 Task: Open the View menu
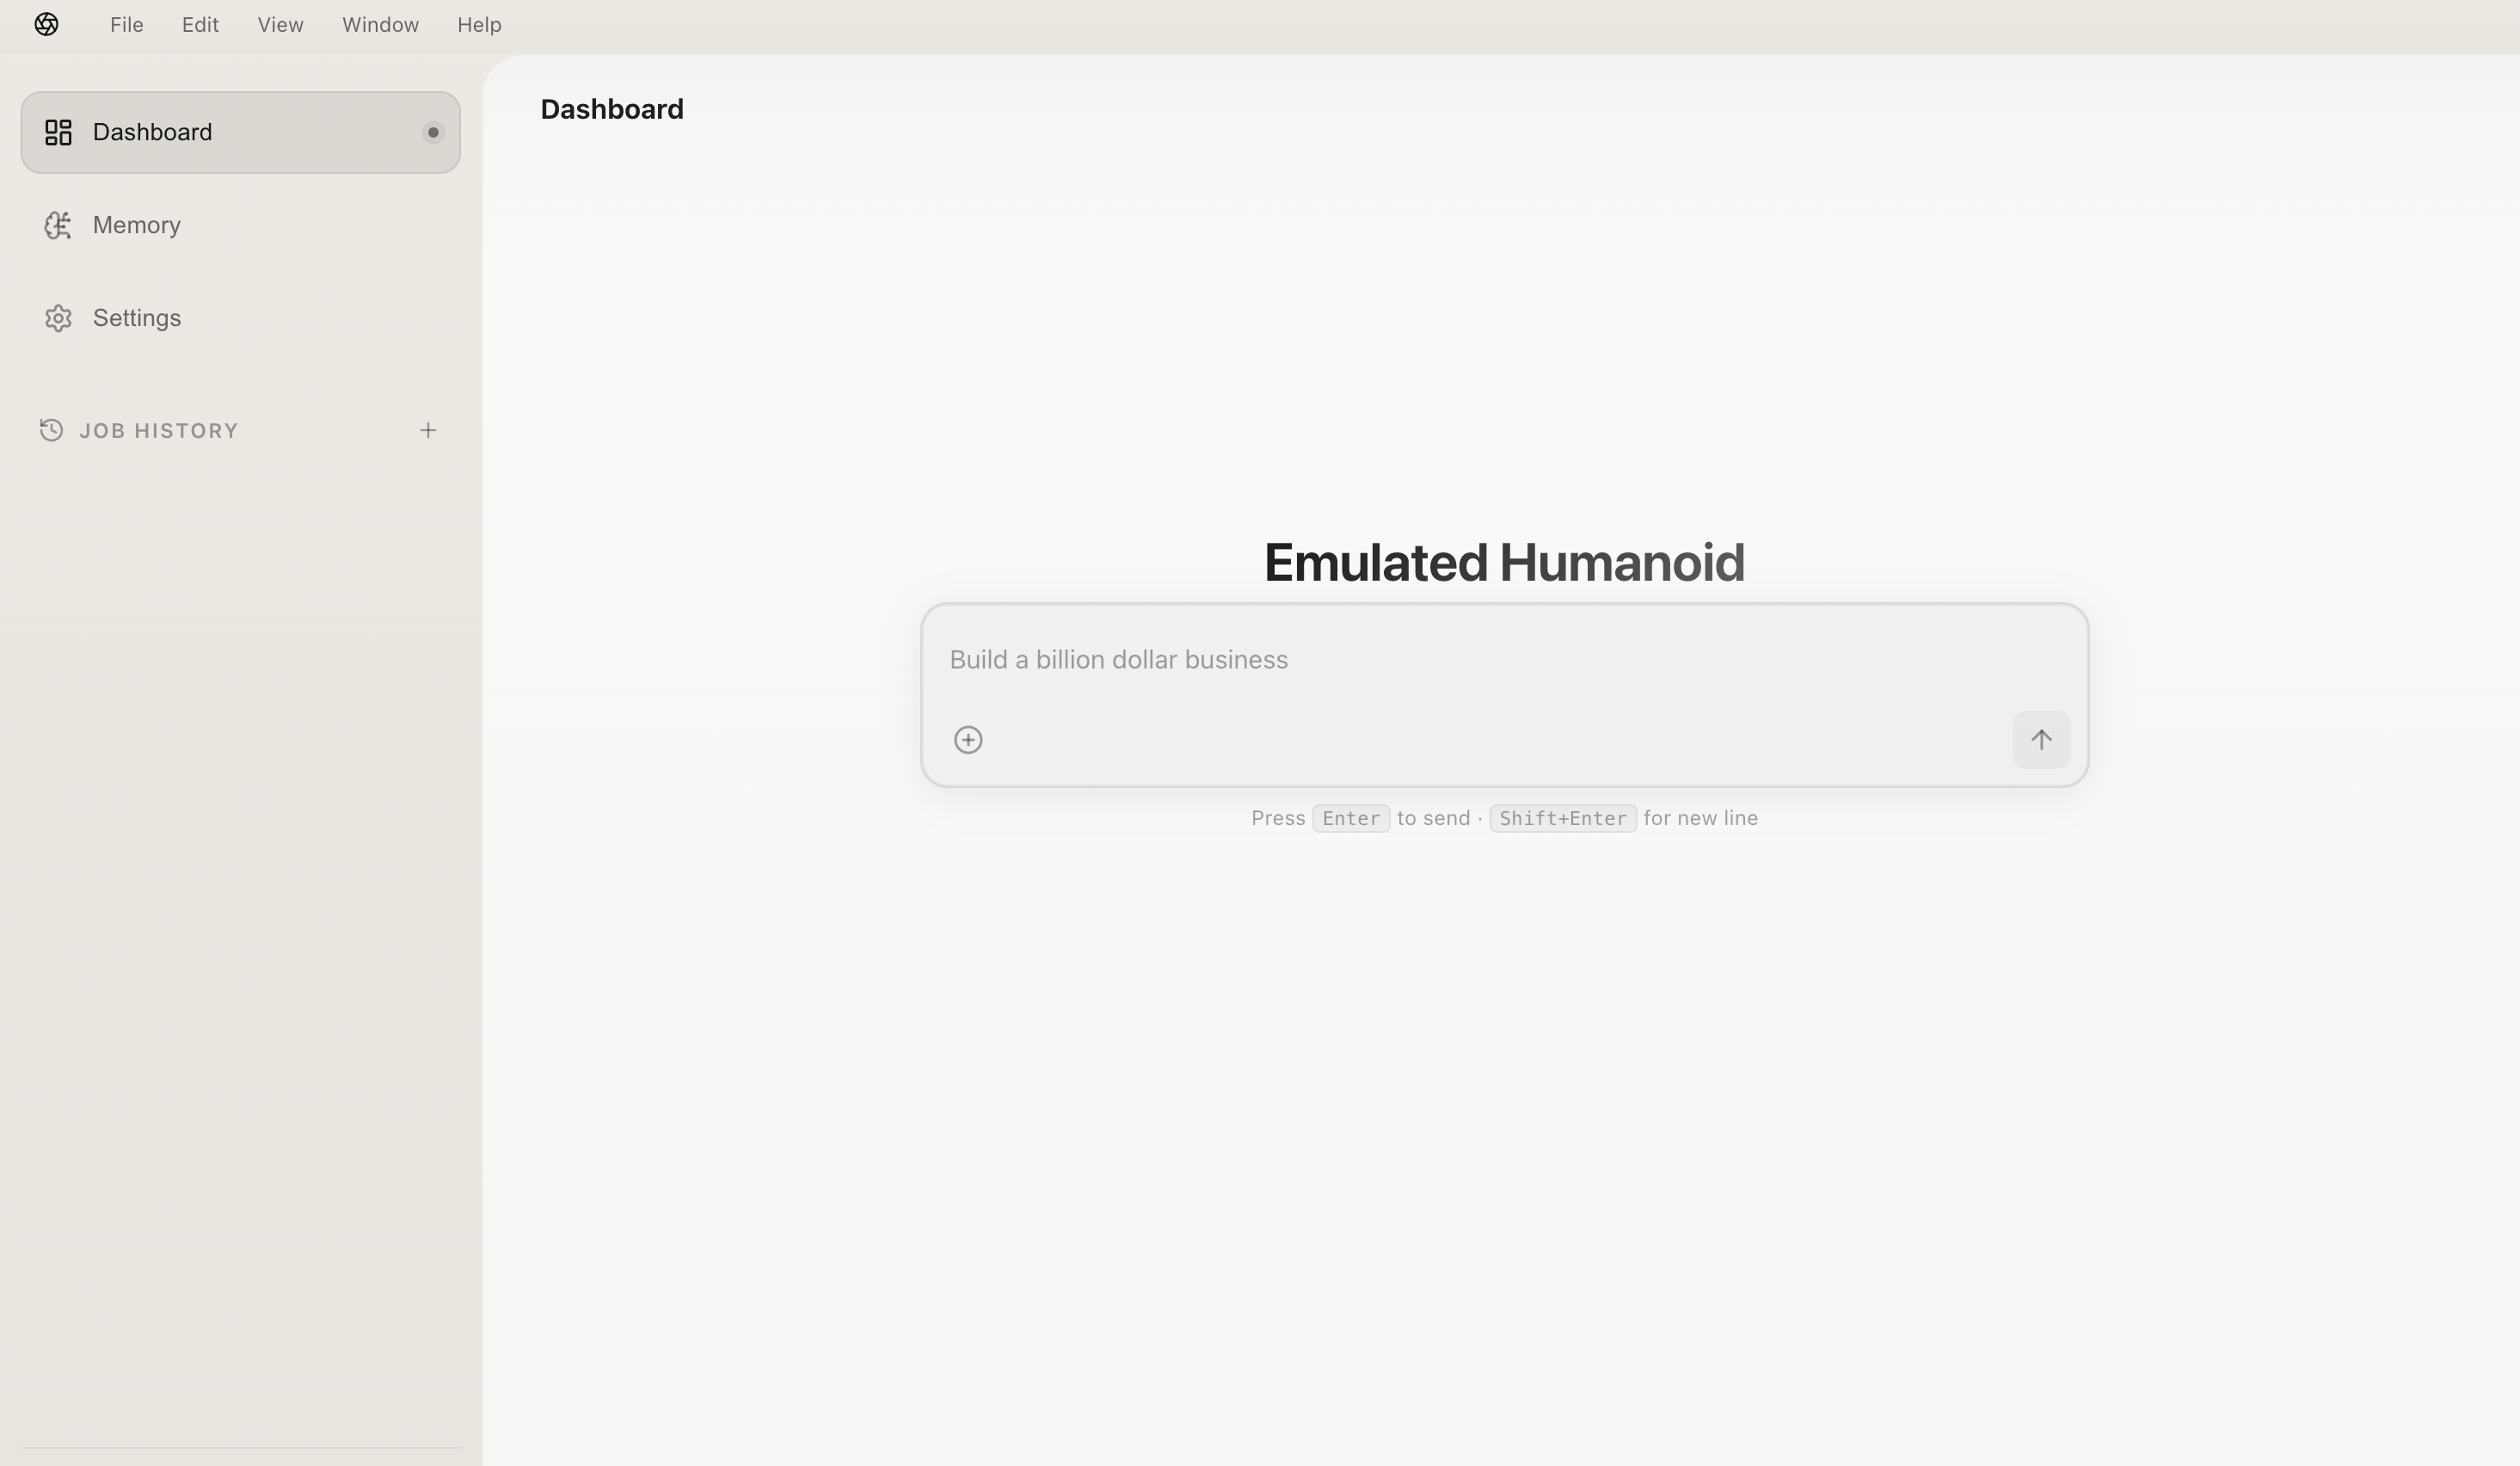pos(279,24)
